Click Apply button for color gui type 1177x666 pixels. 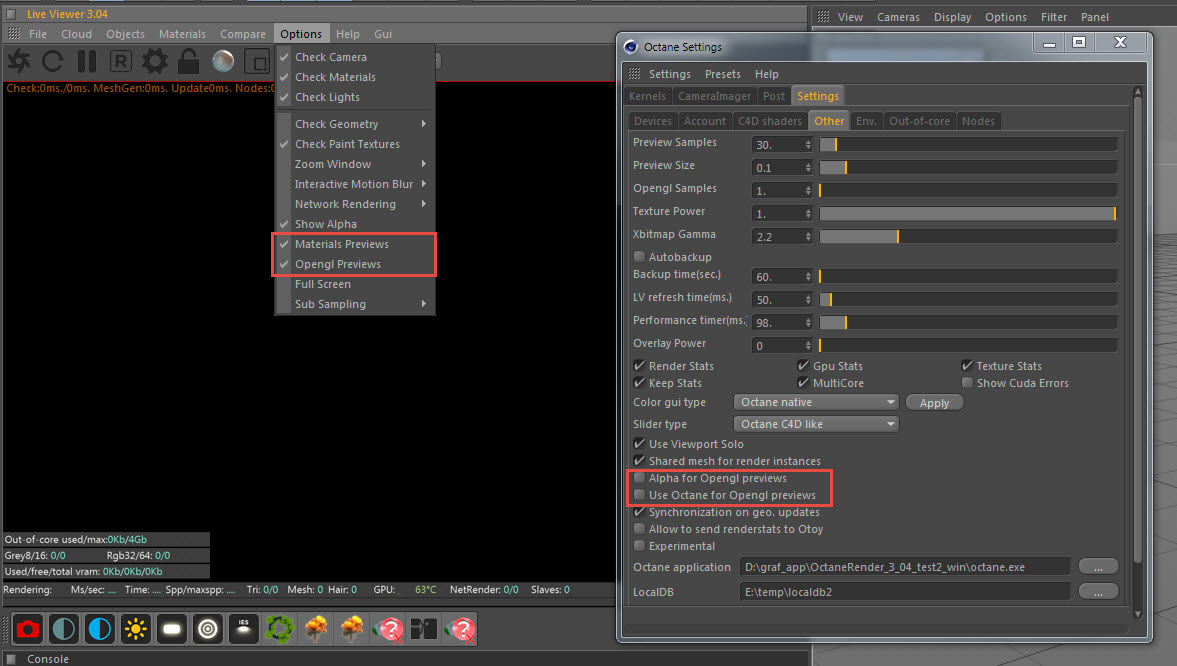pyautogui.click(x=935, y=403)
